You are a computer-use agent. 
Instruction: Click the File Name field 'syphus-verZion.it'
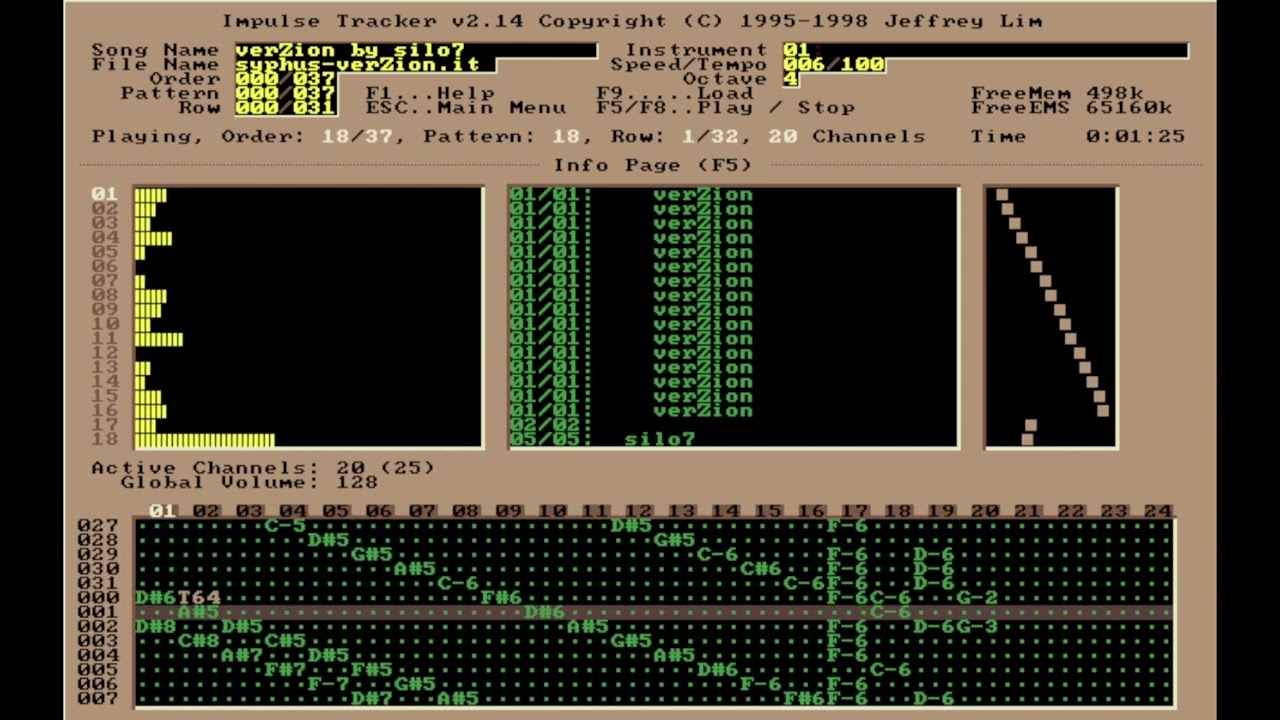(364, 64)
